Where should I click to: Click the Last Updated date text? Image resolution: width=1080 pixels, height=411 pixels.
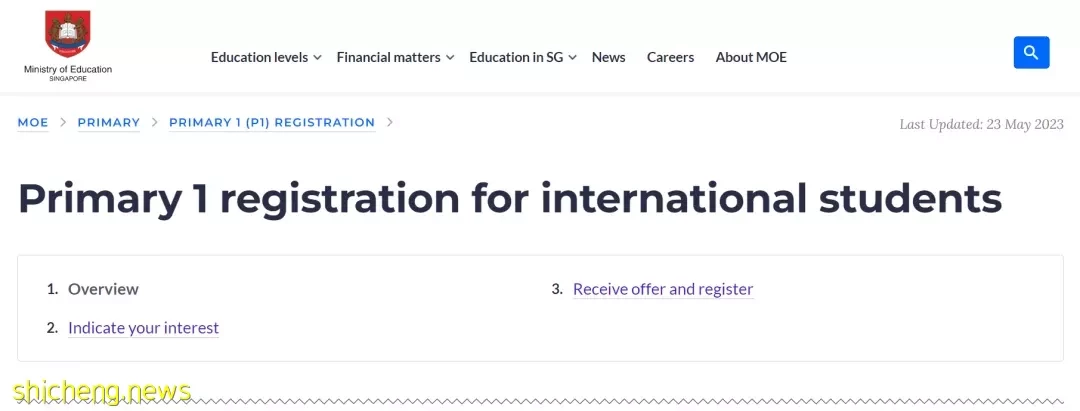pyautogui.click(x=982, y=124)
